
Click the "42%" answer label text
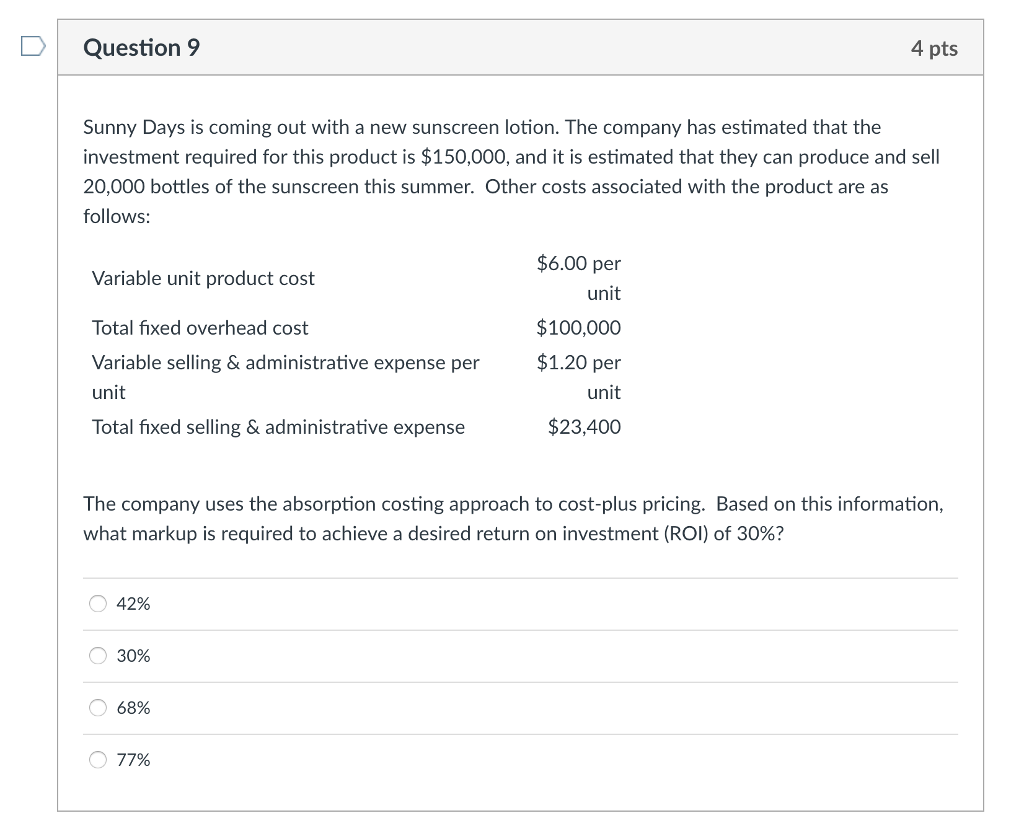pyautogui.click(x=134, y=604)
